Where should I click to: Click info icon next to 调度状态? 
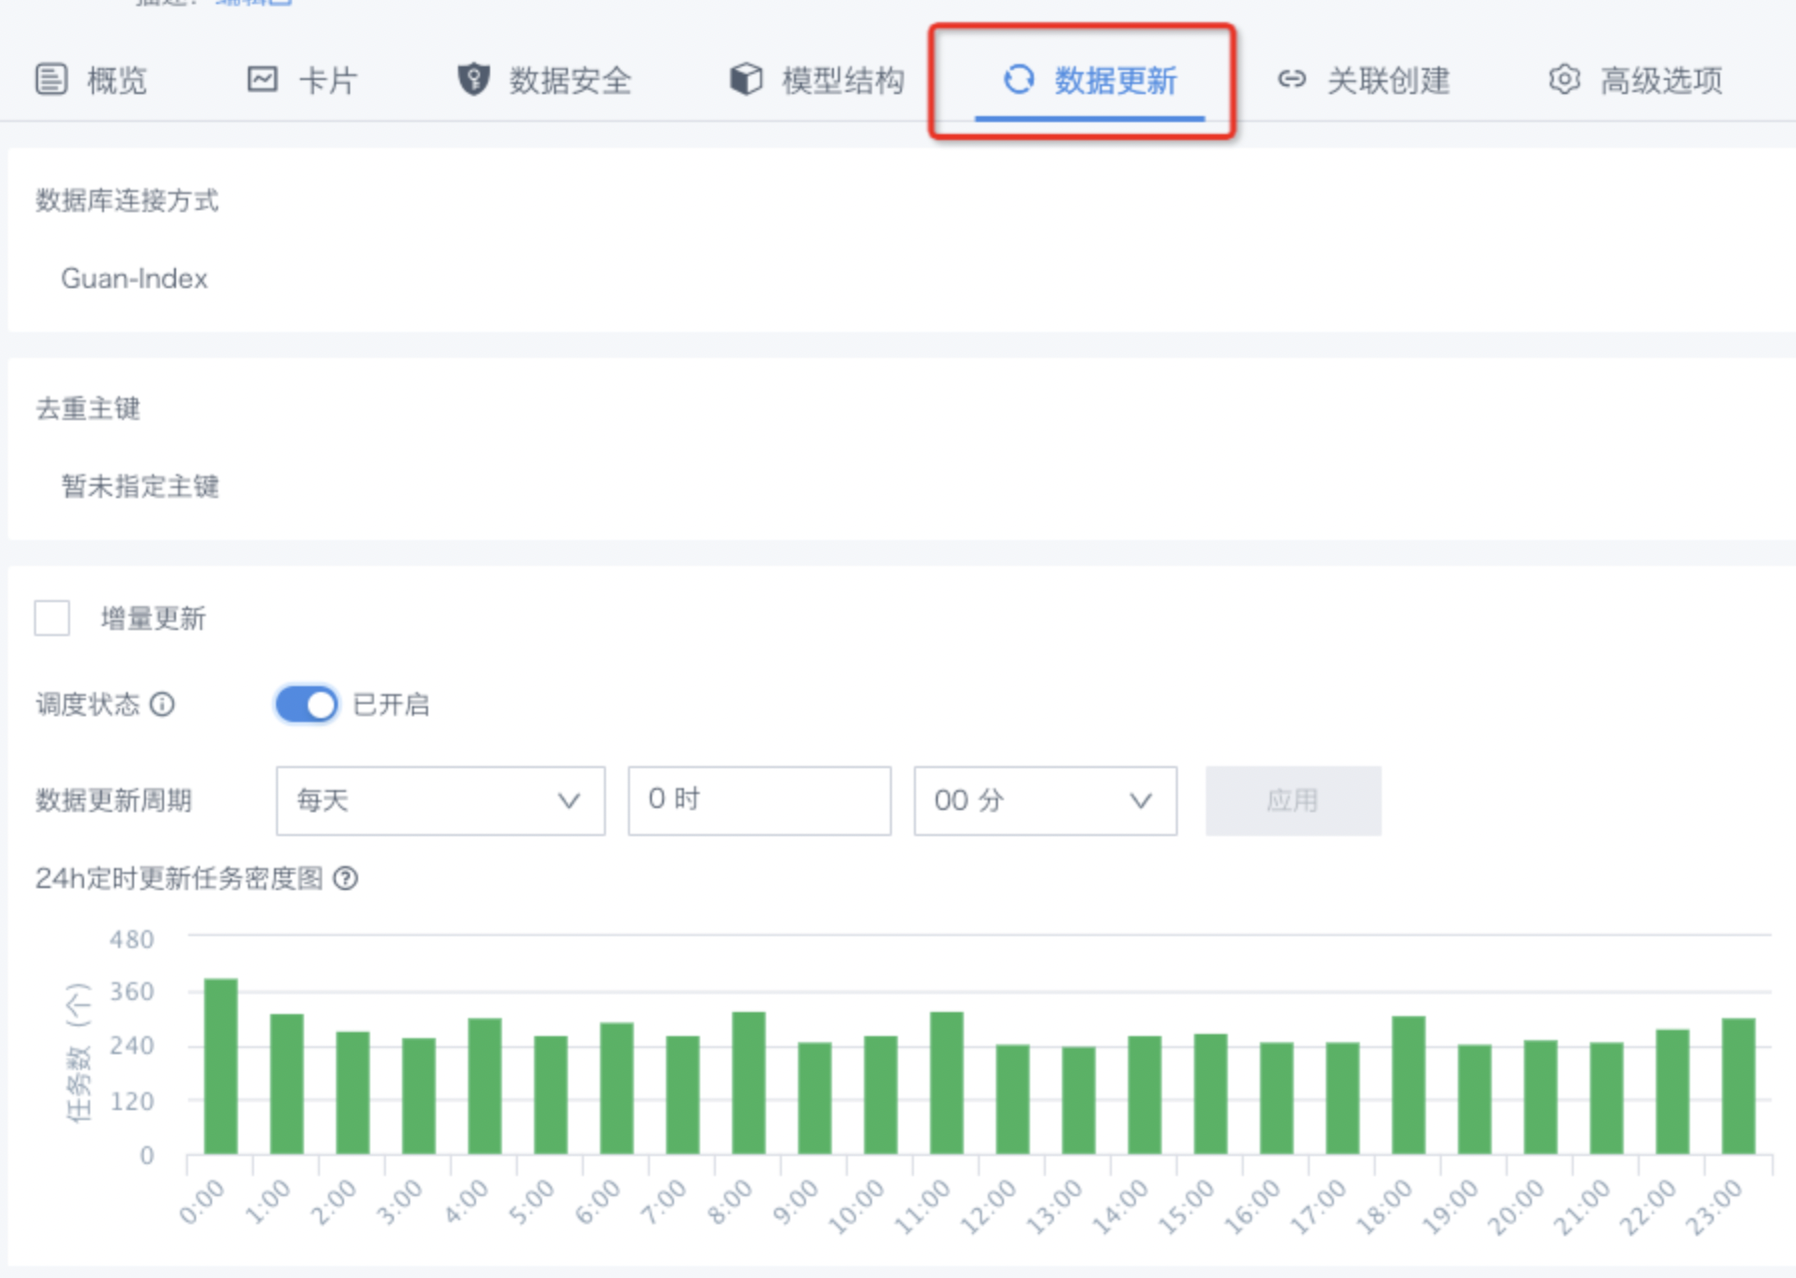(x=162, y=705)
